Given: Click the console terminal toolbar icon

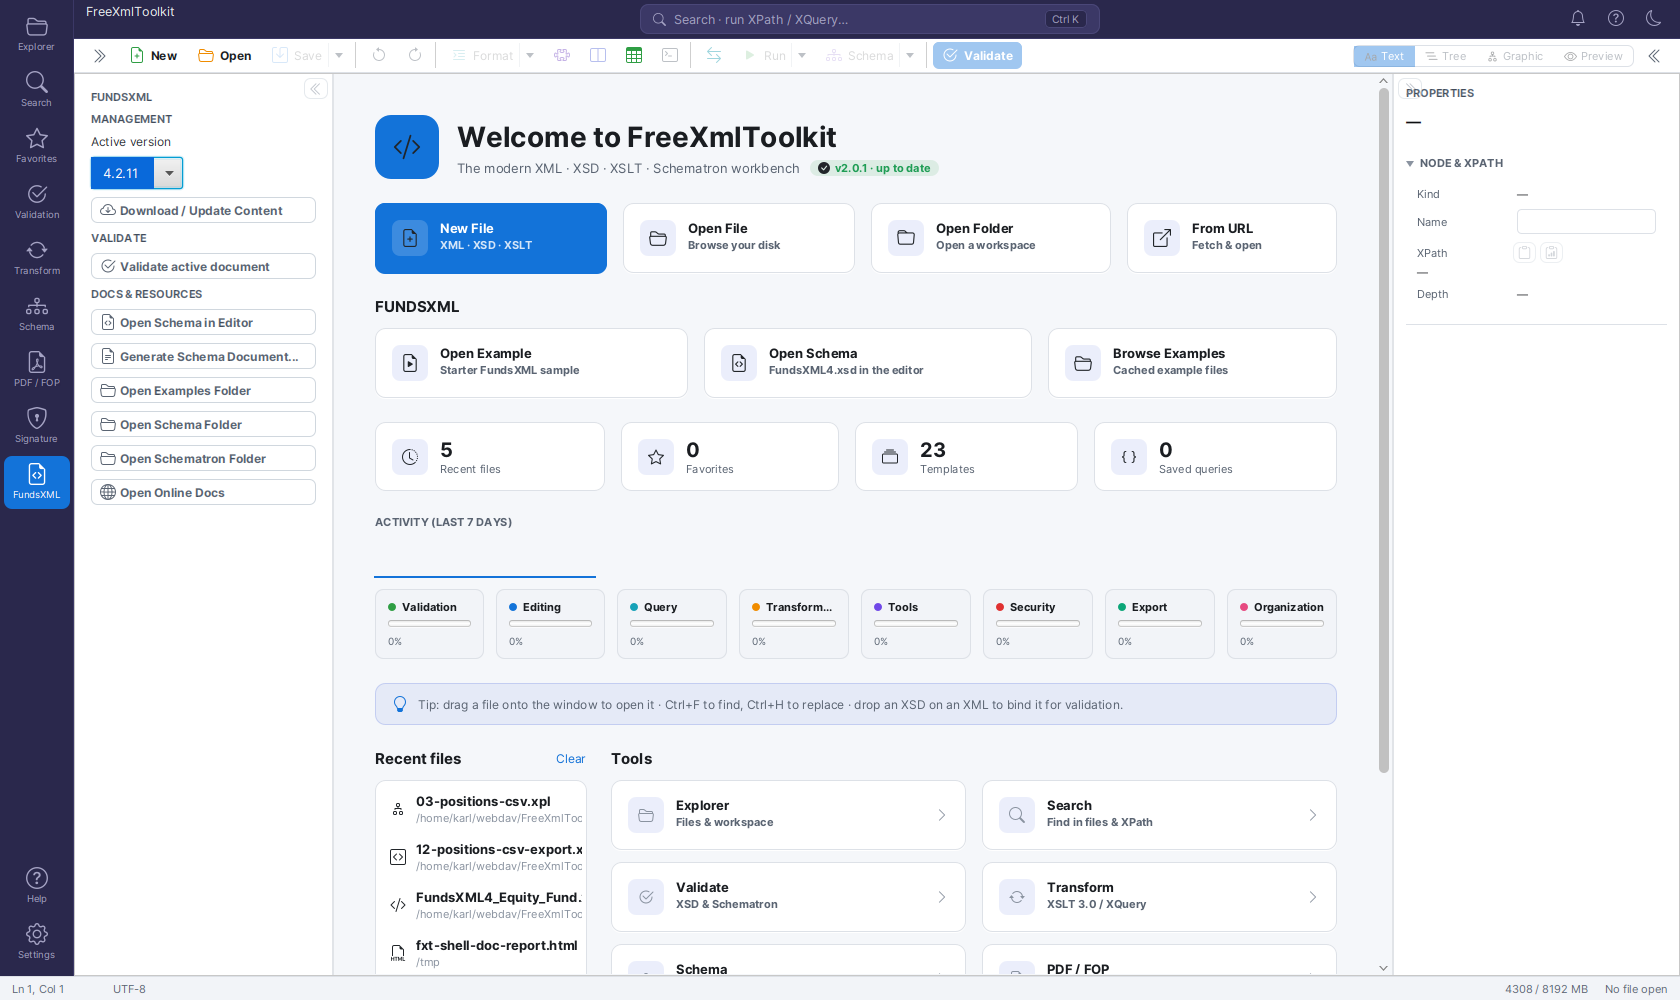Looking at the screenshot, I should (670, 56).
